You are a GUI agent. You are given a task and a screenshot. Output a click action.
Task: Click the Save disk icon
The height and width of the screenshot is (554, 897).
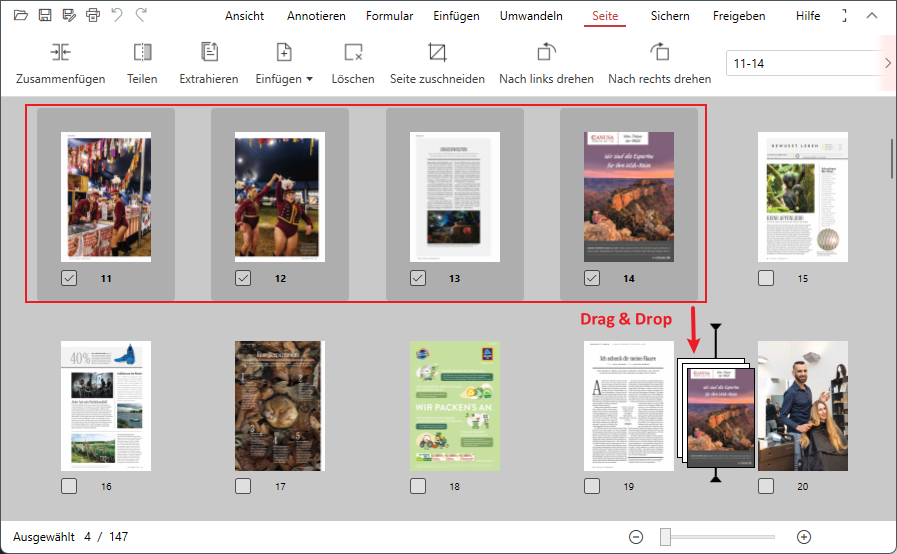click(45, 15)
